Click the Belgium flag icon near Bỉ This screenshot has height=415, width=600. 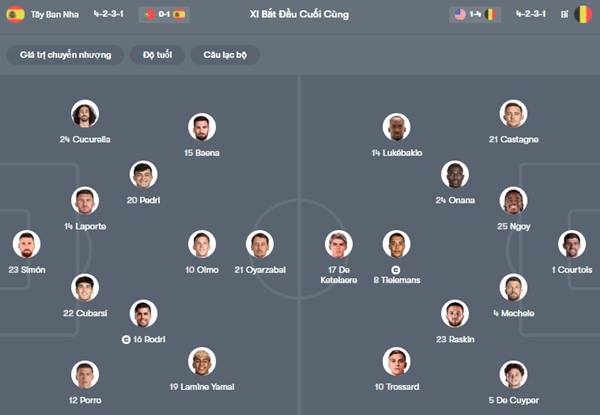583,14
